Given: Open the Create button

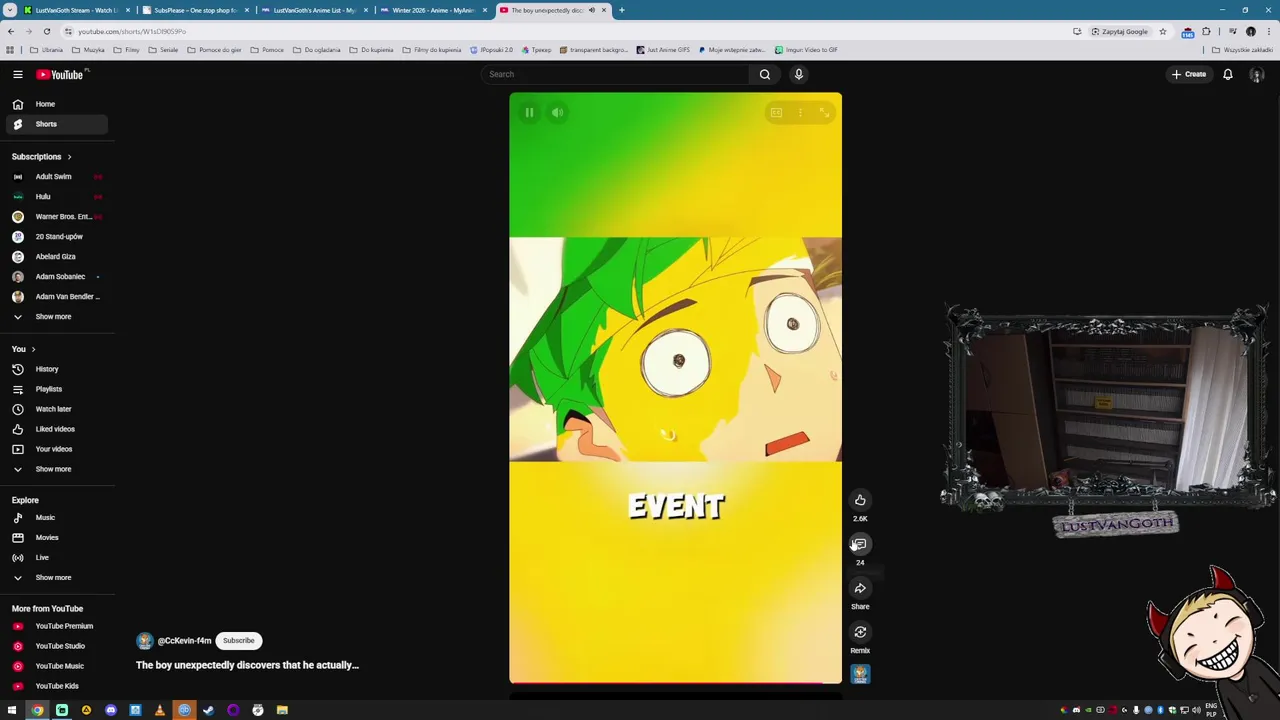Looking at the screenshot, I should point(1189,74).
